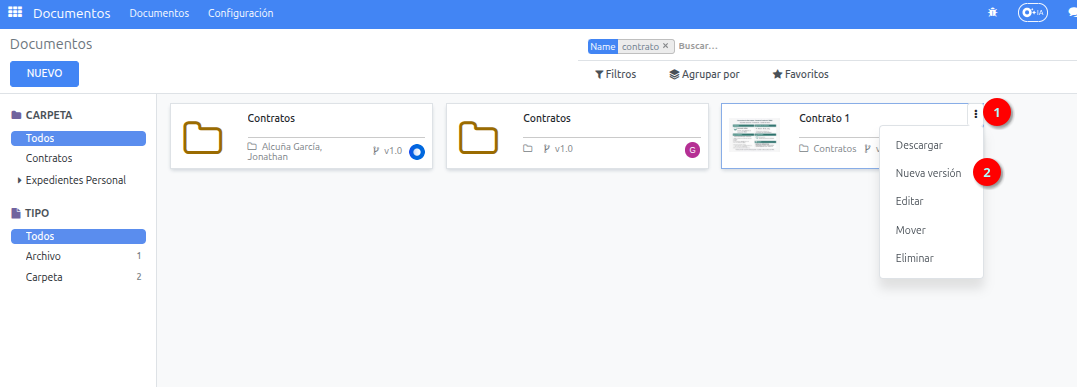
Task: Open the Documentos top menu
Action: pos(159,13)
